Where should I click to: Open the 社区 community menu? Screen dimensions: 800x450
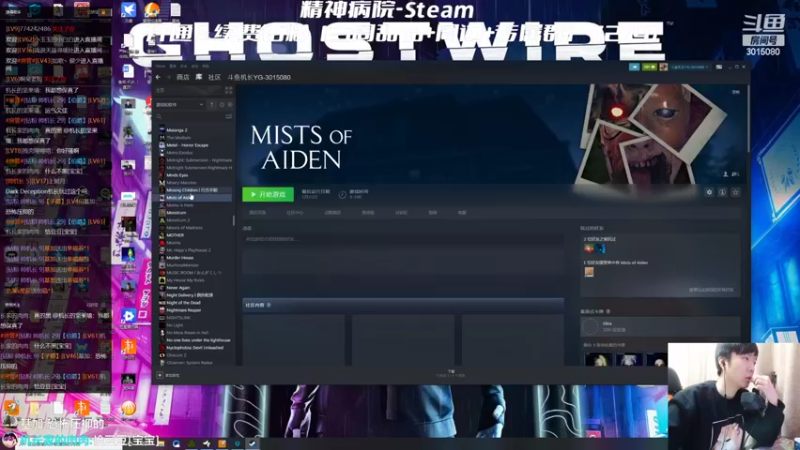tap(214, 78)
